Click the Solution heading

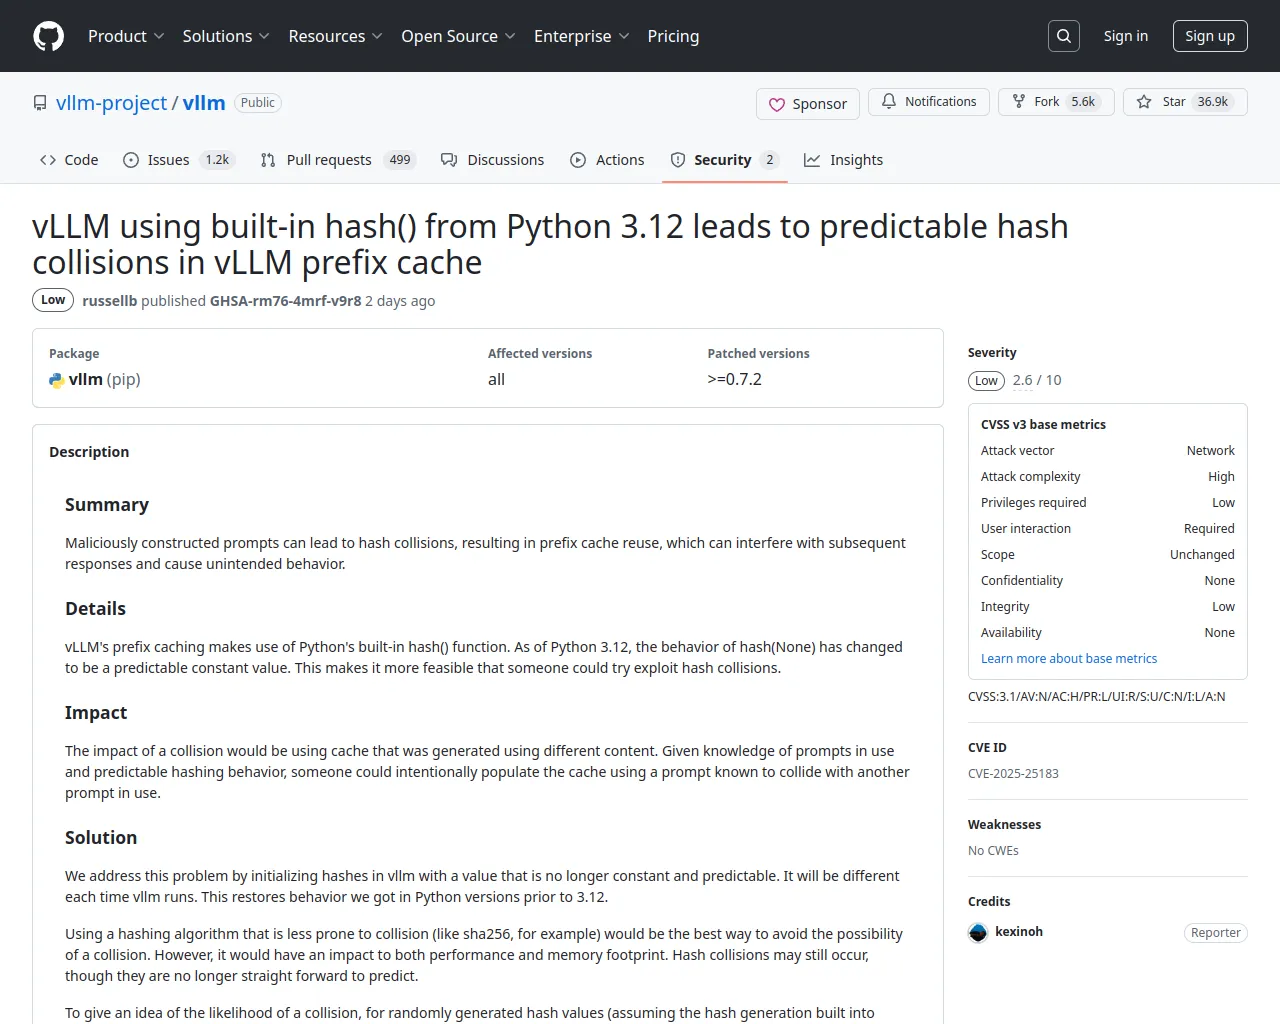tap(101, 838)
